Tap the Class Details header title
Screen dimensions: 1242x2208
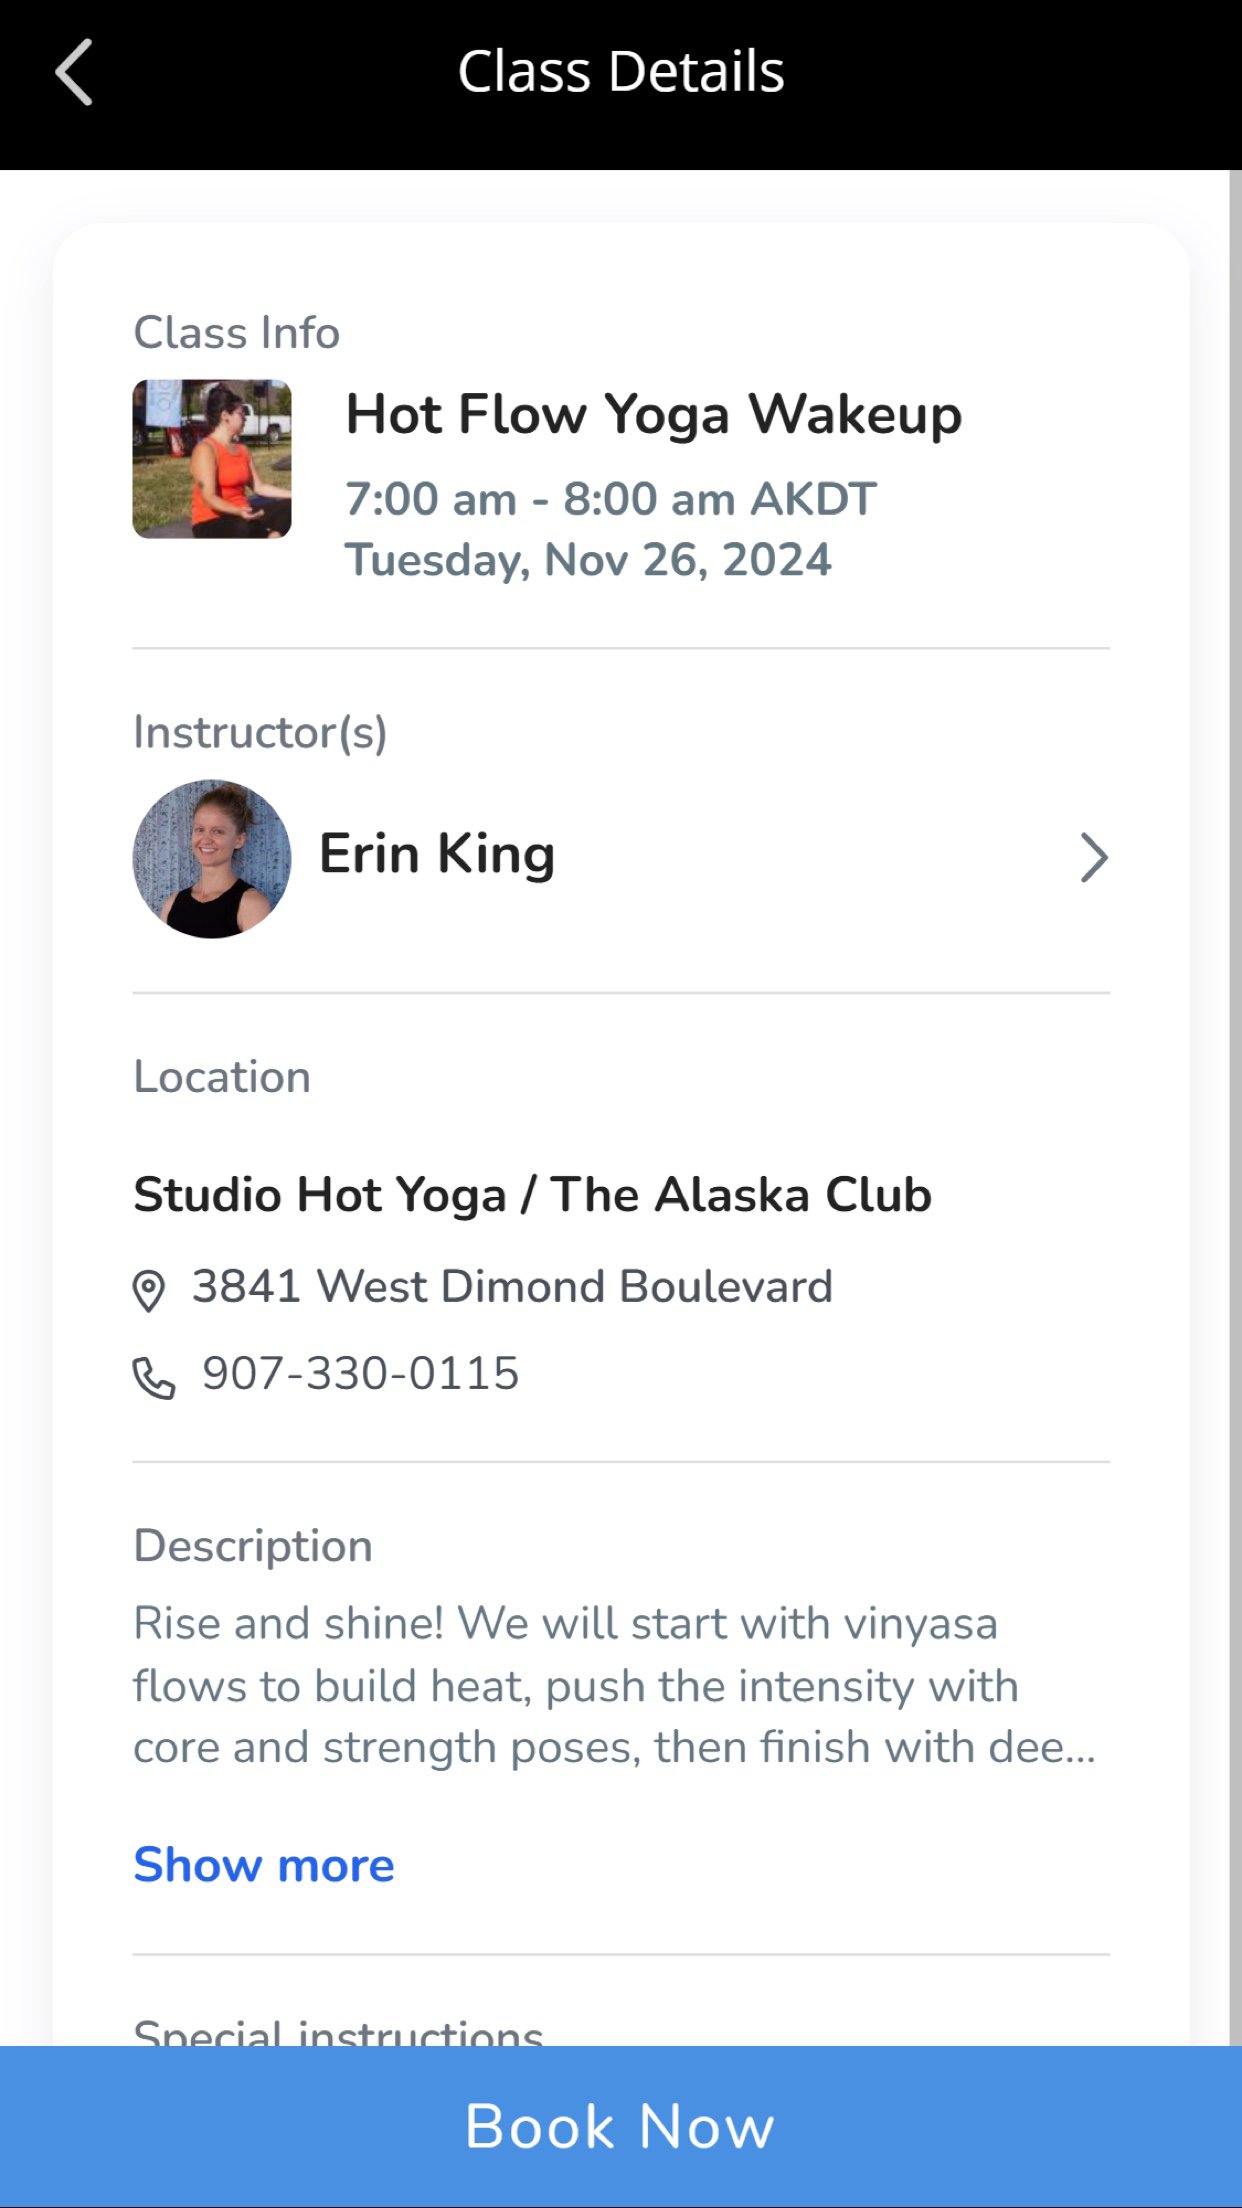point(621,72)
